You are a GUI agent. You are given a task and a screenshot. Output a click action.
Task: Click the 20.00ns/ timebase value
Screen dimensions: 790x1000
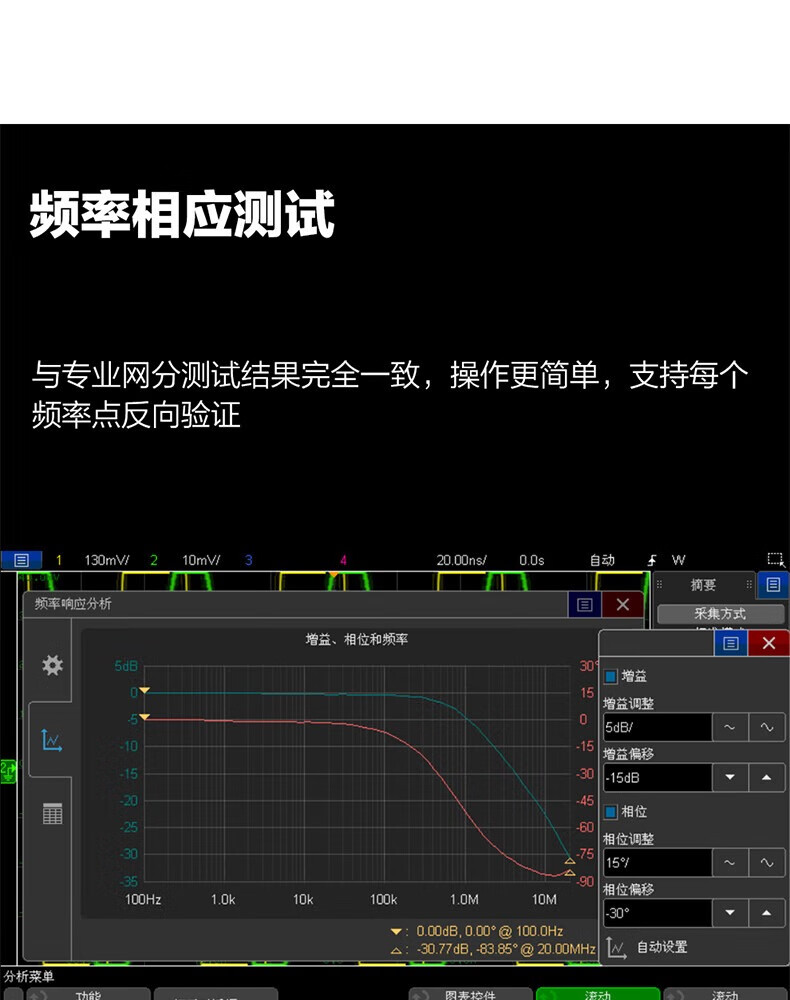pyautogui.click(x=461, y=560)
